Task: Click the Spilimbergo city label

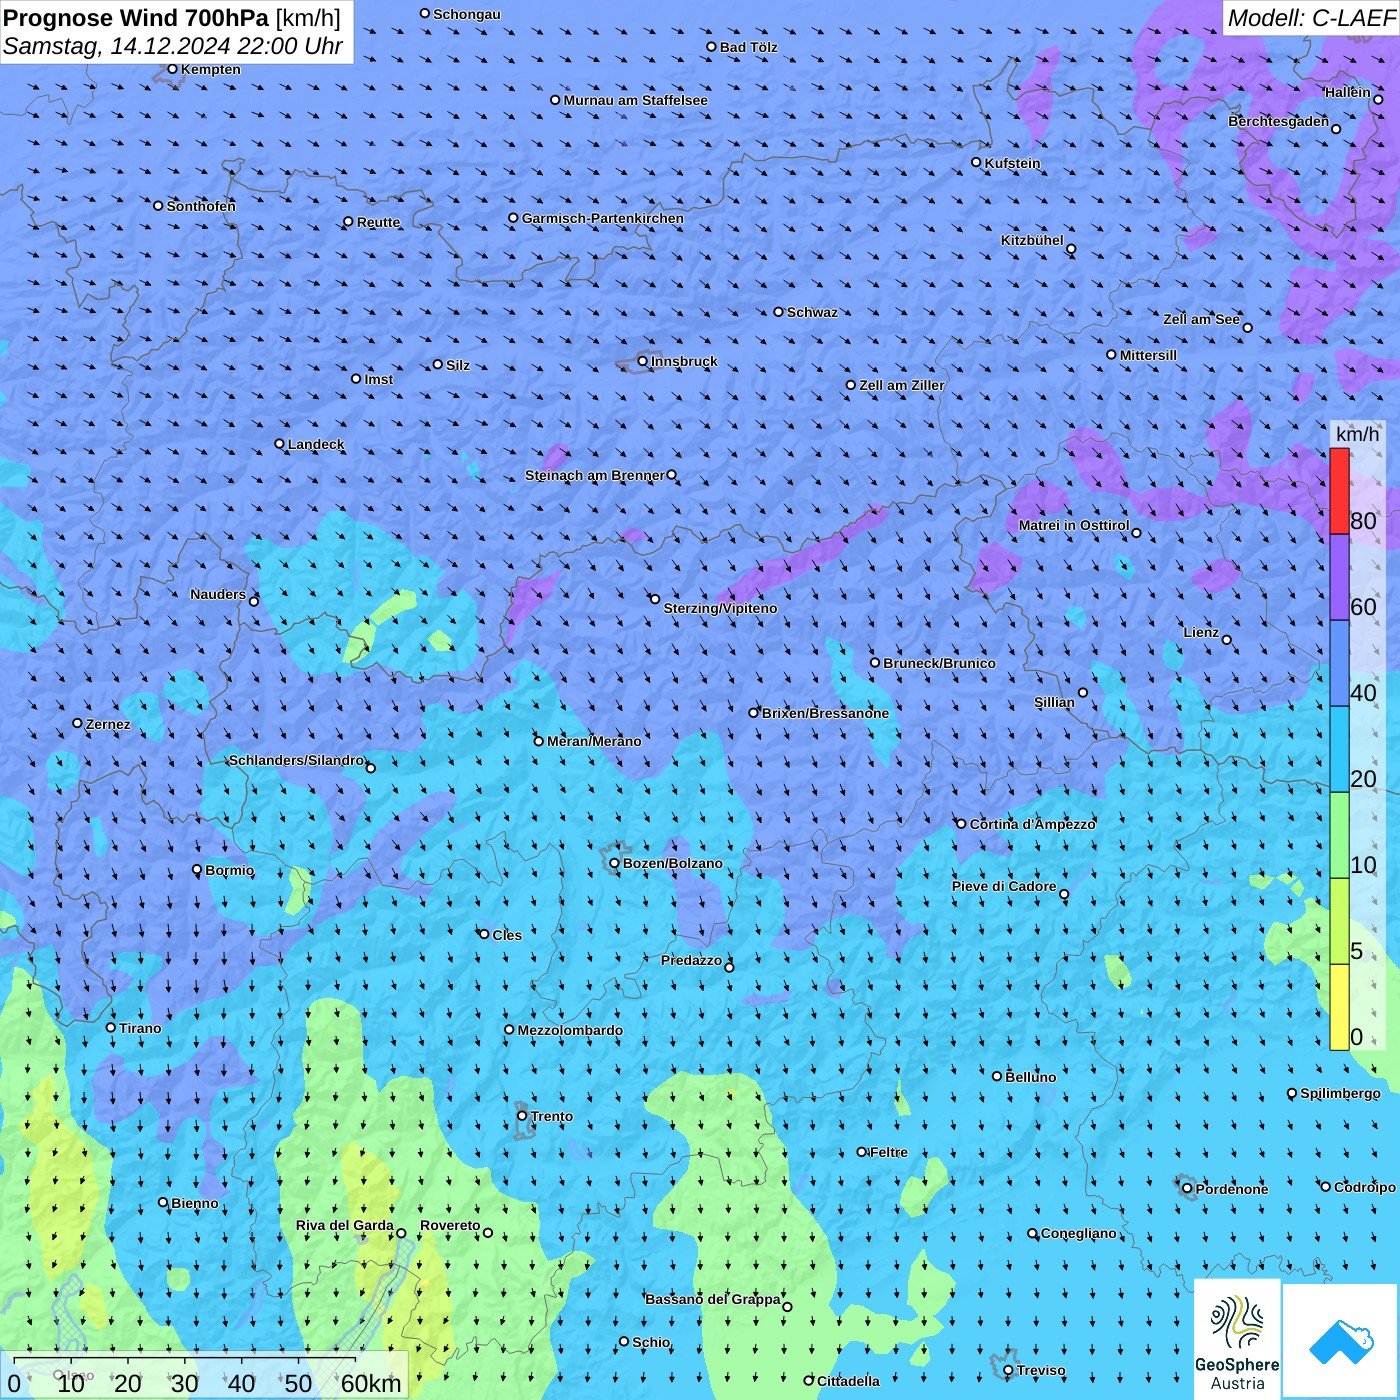Action: click(x=1340, y=1093)
